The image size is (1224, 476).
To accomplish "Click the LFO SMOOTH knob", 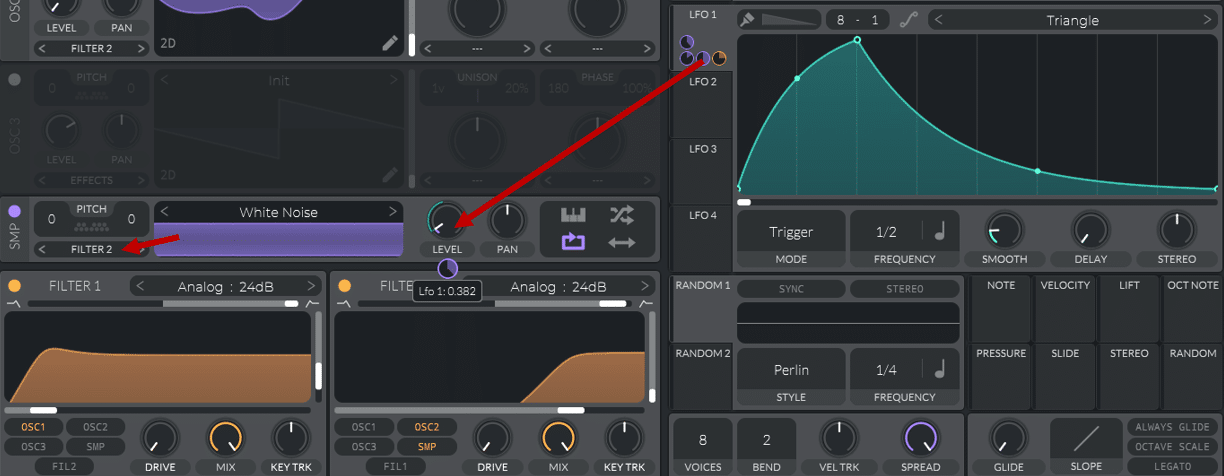I will (x=1005, y=231).
